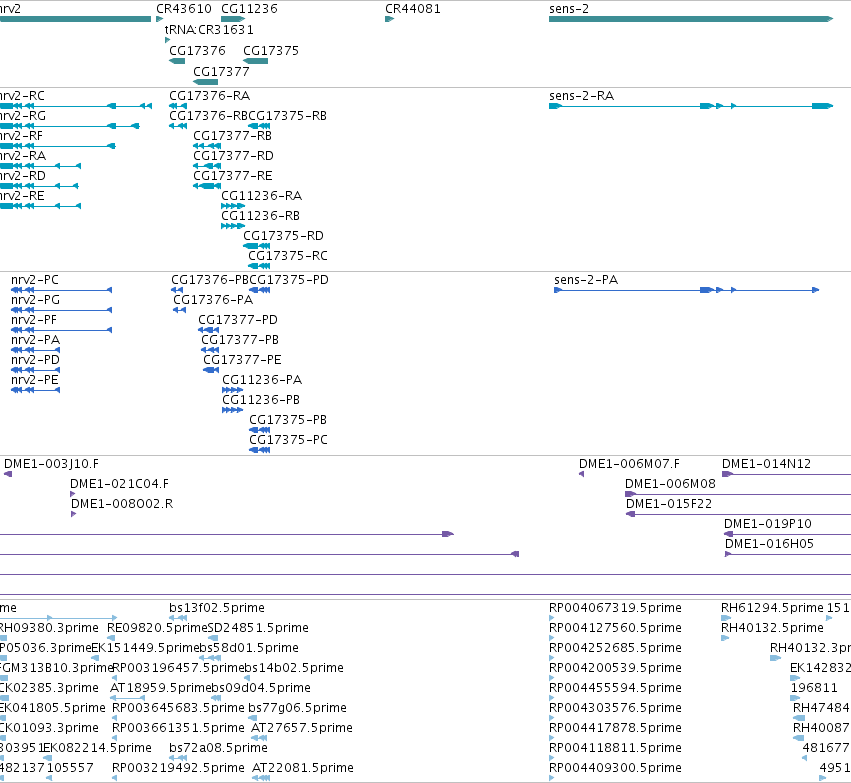This screenshot has height=783, width=851.
Task: Click the sens-2-RA transcript glyph
Action: (691, 106)
